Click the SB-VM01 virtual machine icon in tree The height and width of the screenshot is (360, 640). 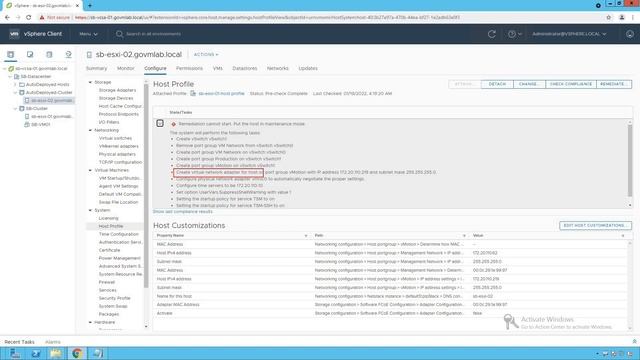point(27,124)
